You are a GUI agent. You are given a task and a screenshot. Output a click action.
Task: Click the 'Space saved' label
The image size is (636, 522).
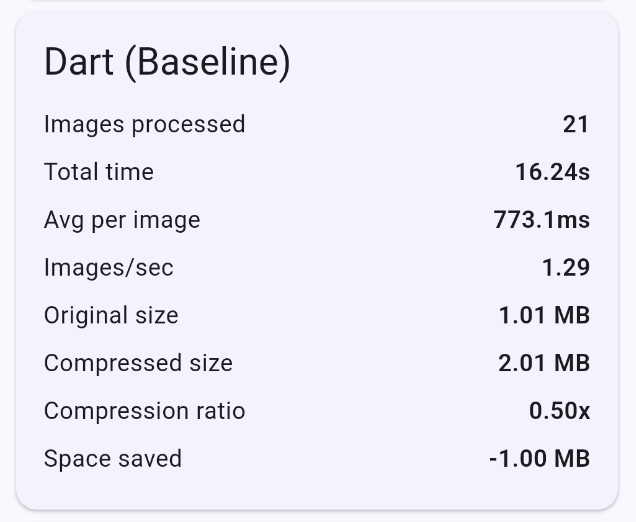point(113,459)
